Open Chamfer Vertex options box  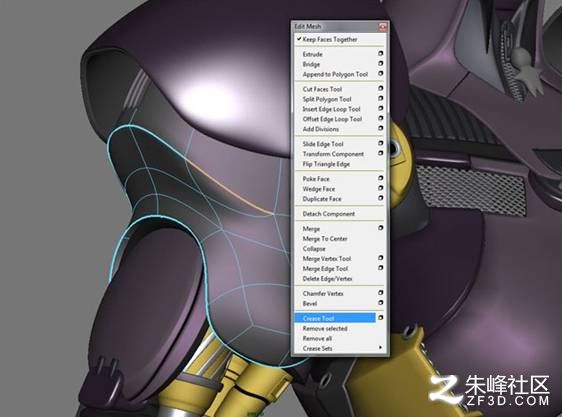tap(381, 293)
